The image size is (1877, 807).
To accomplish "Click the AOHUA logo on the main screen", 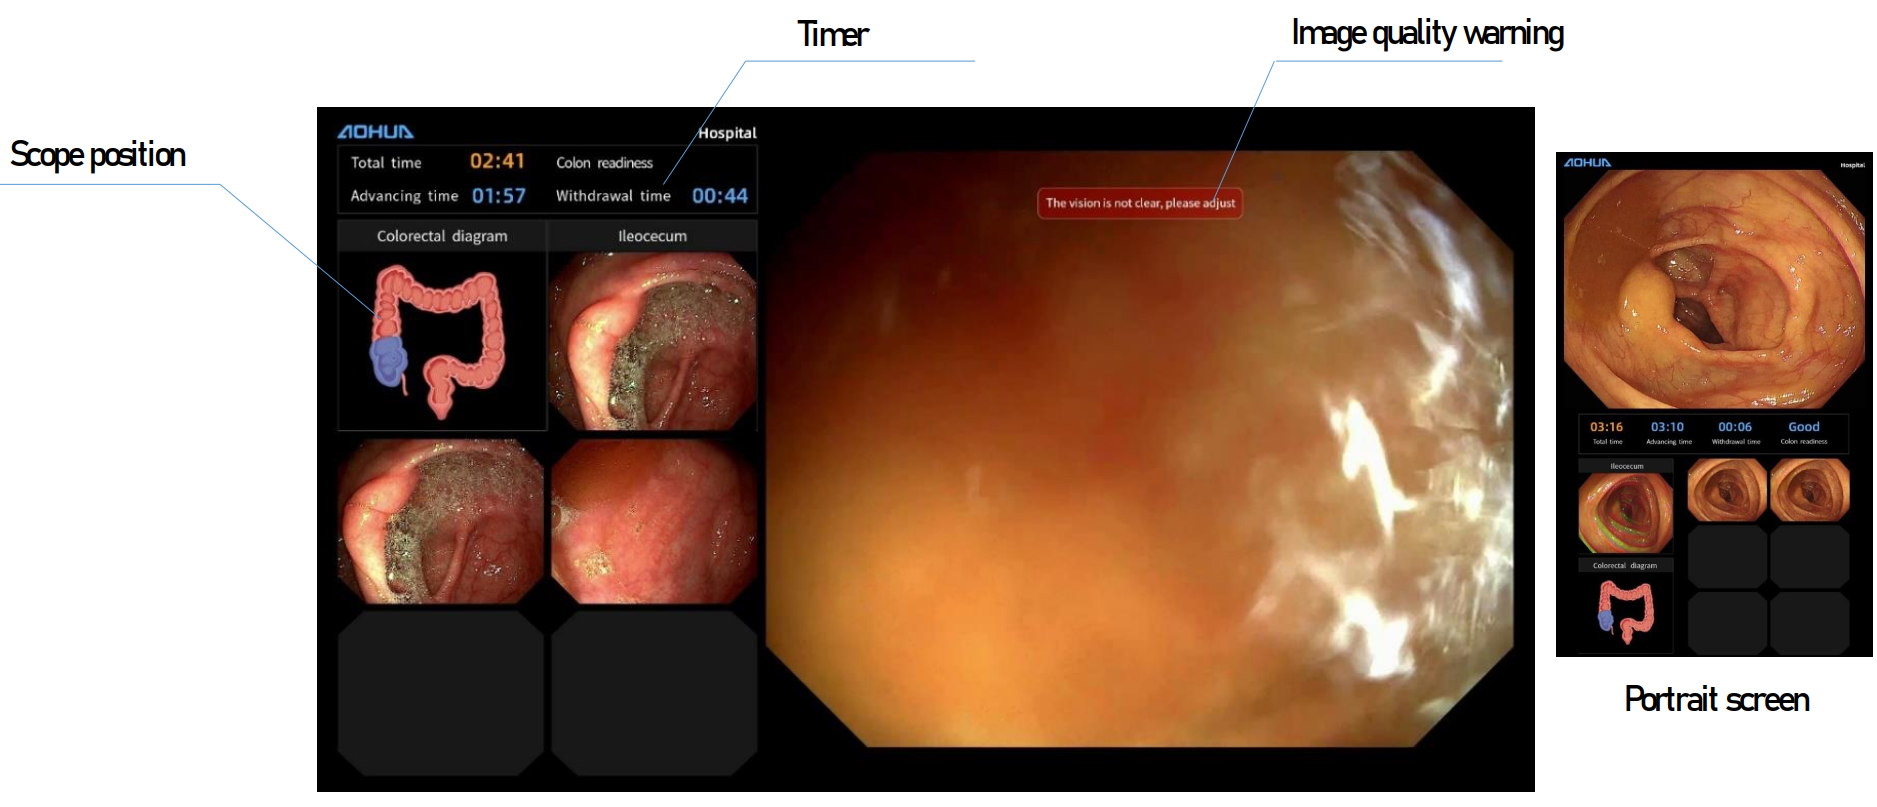I will (375, 132).
